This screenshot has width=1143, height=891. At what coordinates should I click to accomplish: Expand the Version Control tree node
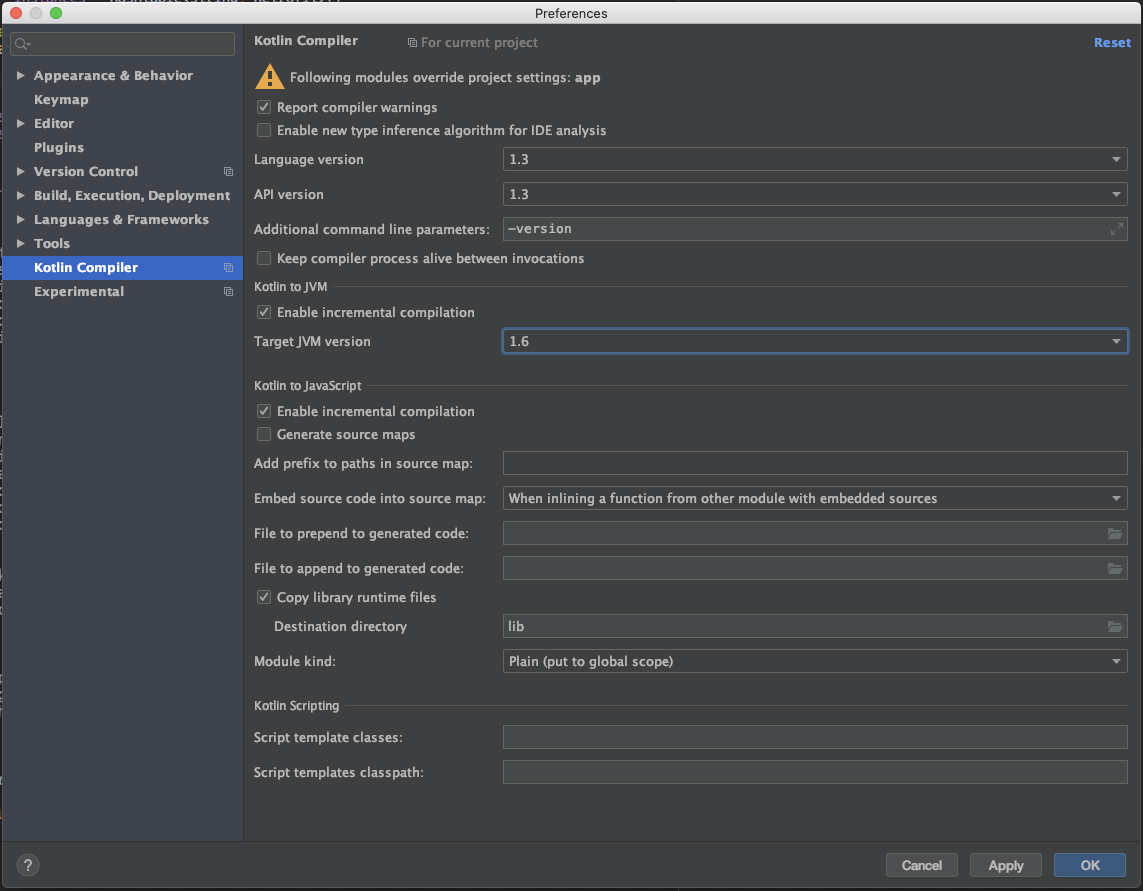[20, 171]
